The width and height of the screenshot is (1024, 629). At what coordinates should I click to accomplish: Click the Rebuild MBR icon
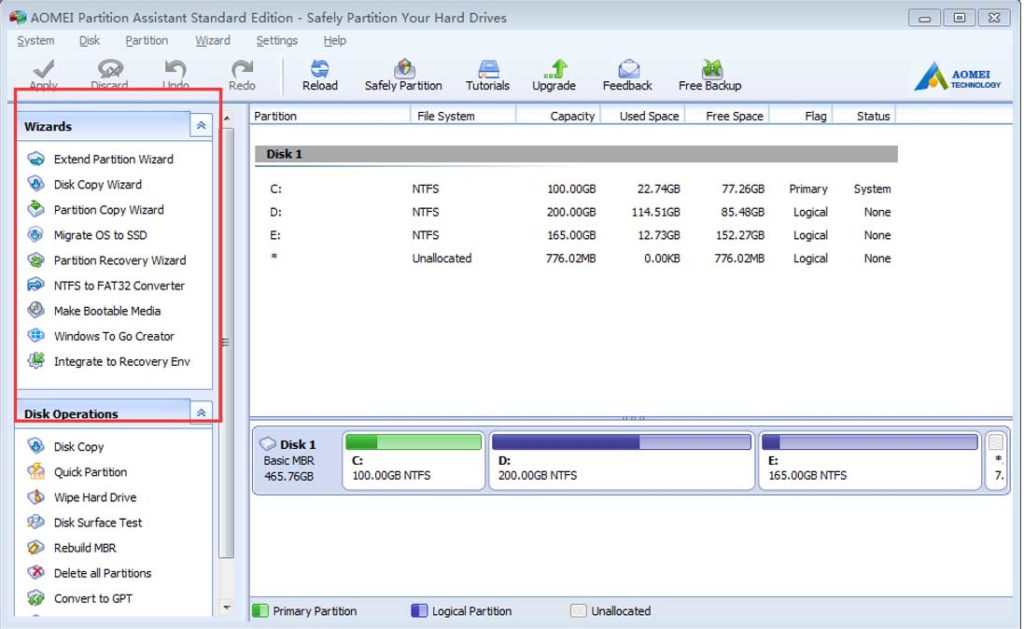click(x=36, y=547)
